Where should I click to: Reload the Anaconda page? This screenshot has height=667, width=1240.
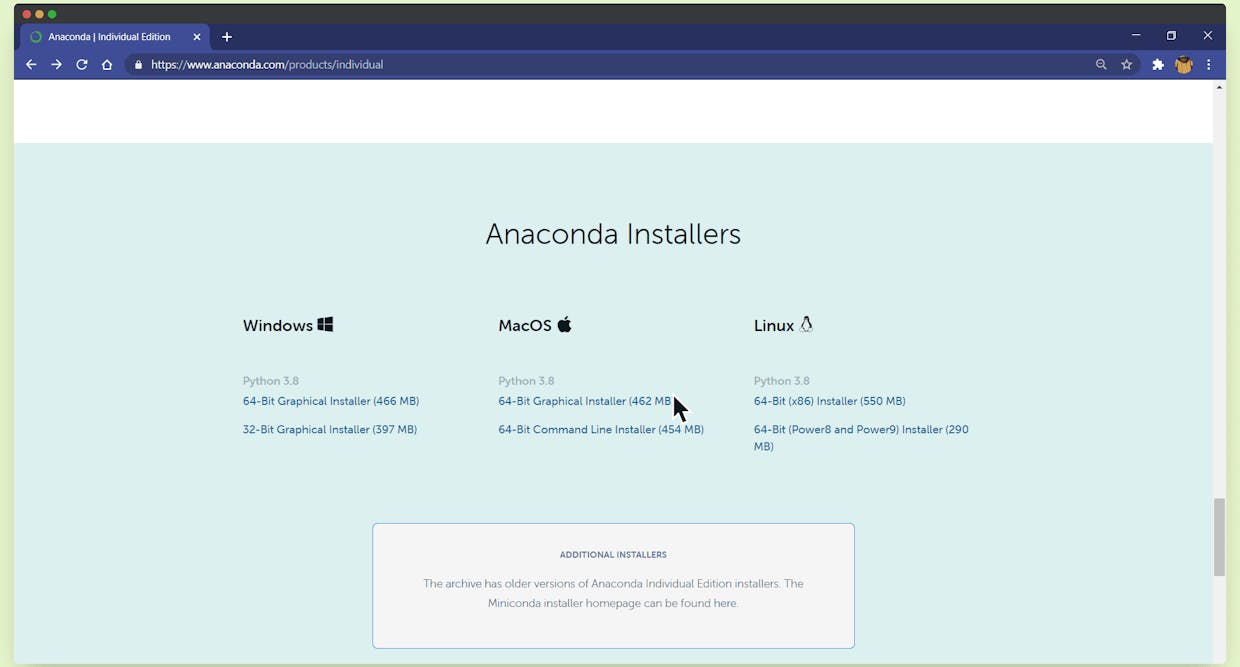coord(82,65)
